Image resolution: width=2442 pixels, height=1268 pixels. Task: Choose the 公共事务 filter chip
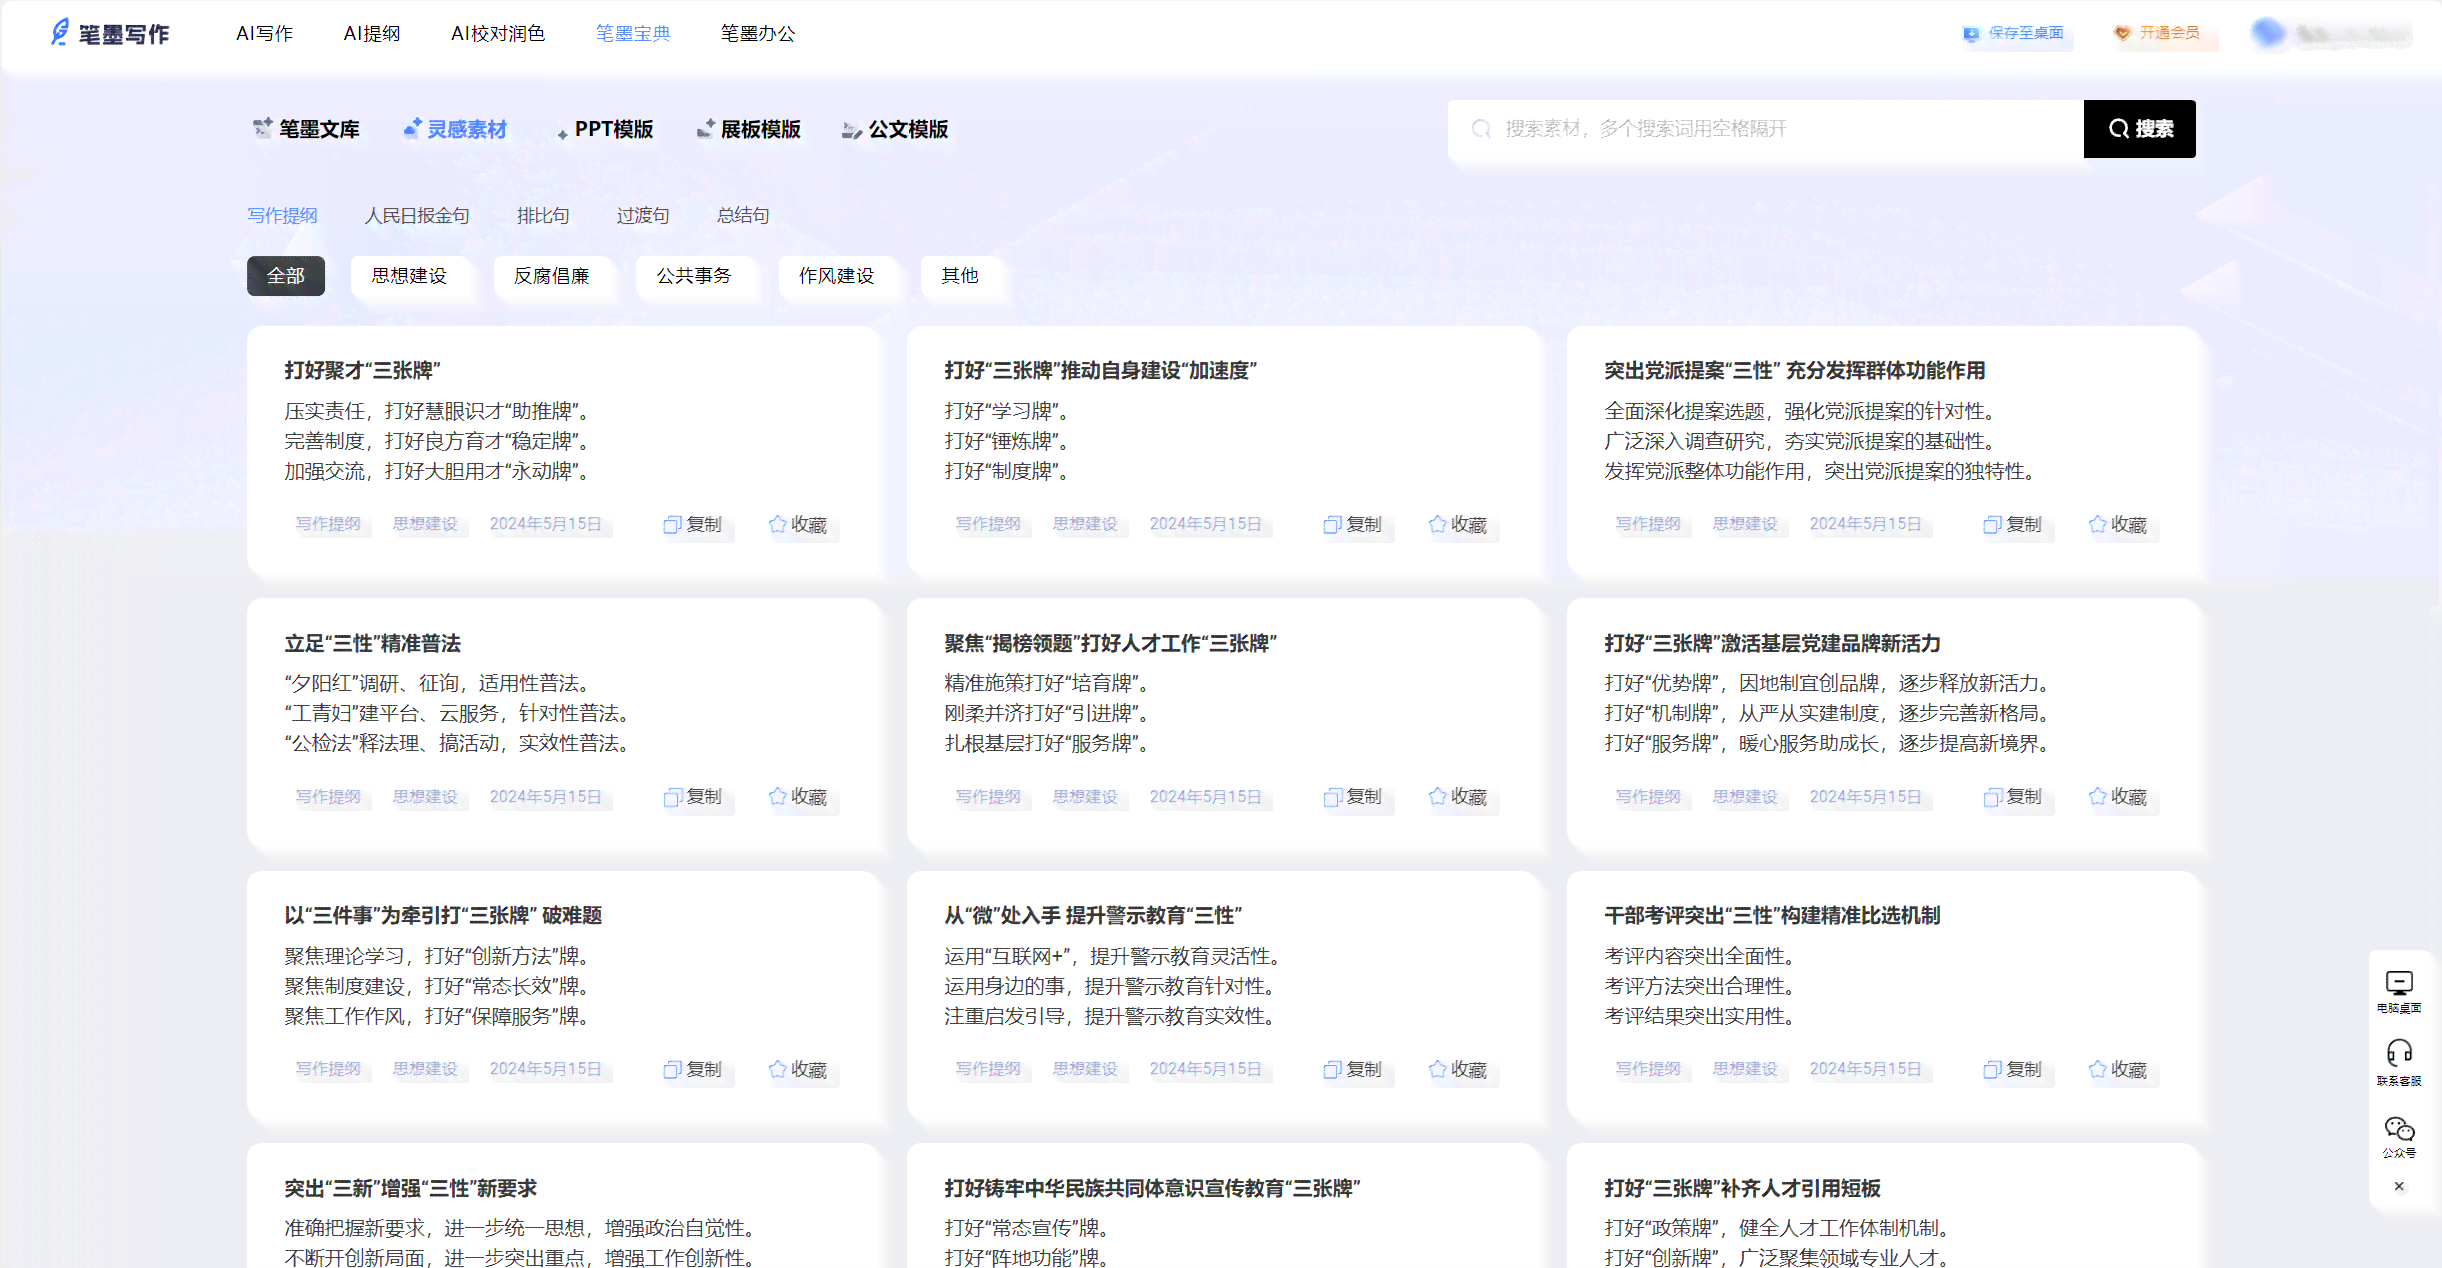pyautogui.click(x=694, y=276)
